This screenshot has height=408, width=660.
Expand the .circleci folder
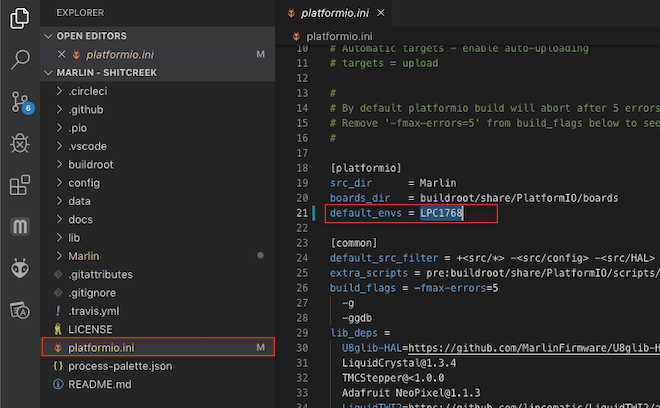tap(59, 91)
